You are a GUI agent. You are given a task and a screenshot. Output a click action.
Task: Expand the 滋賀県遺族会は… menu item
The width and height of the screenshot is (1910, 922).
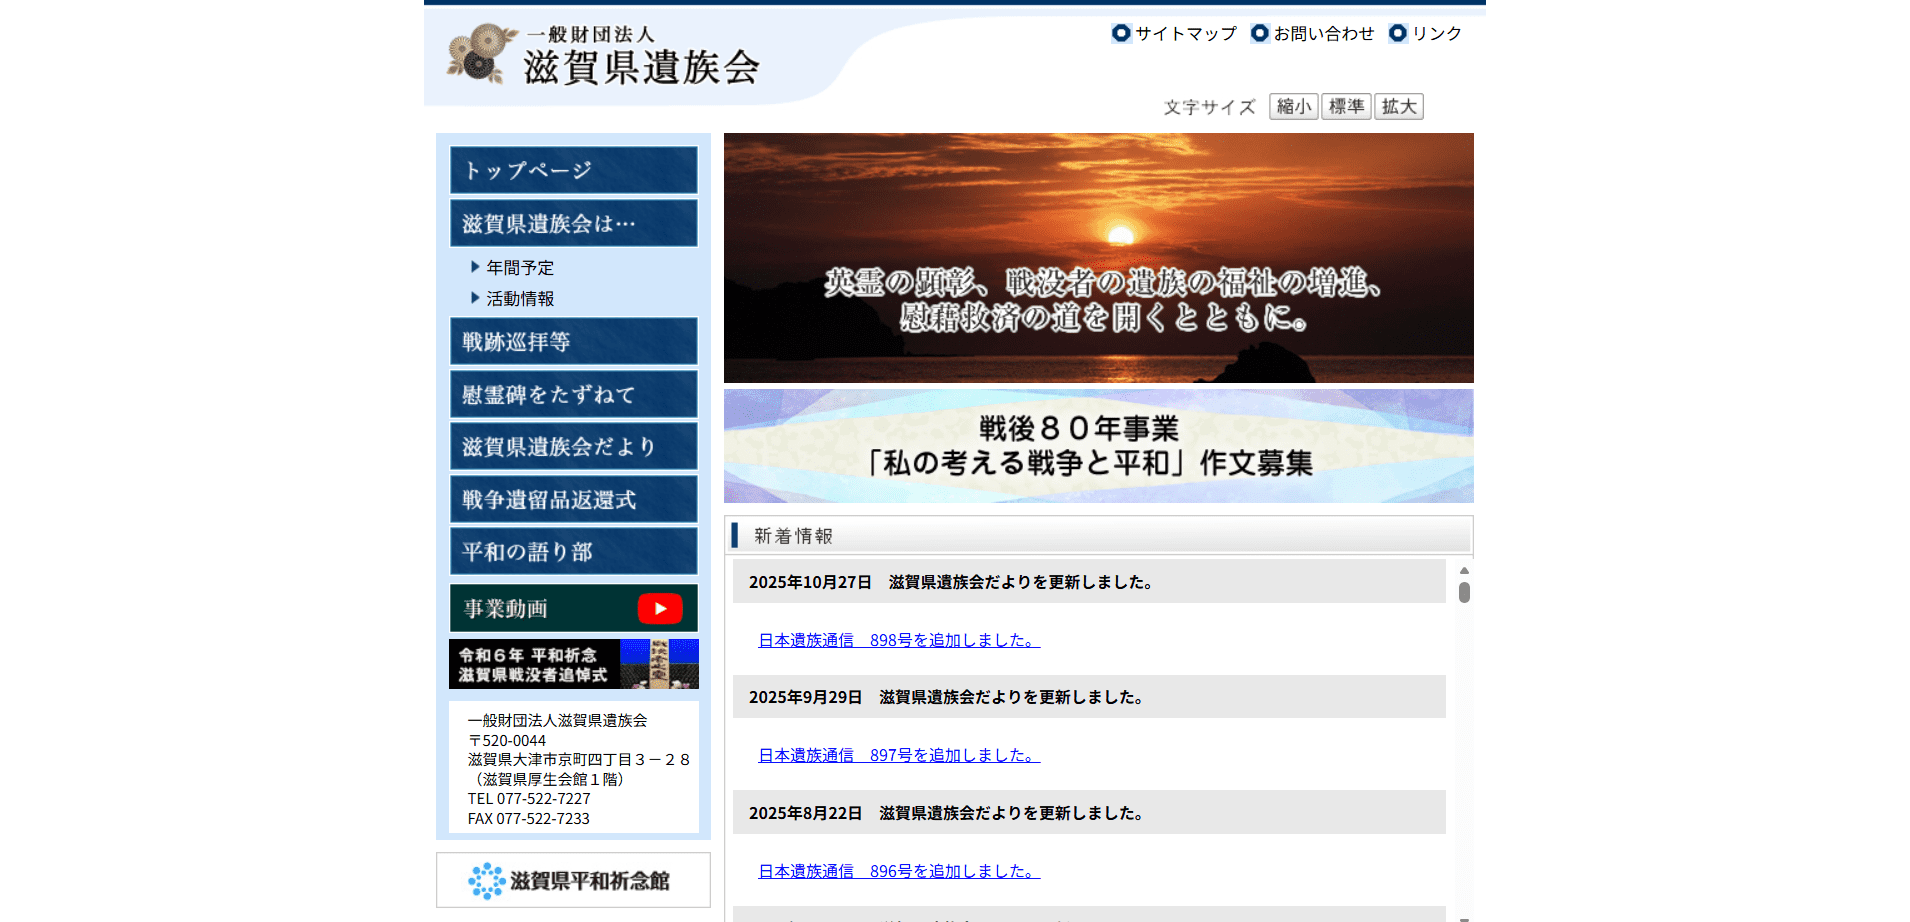coord(573,222)
